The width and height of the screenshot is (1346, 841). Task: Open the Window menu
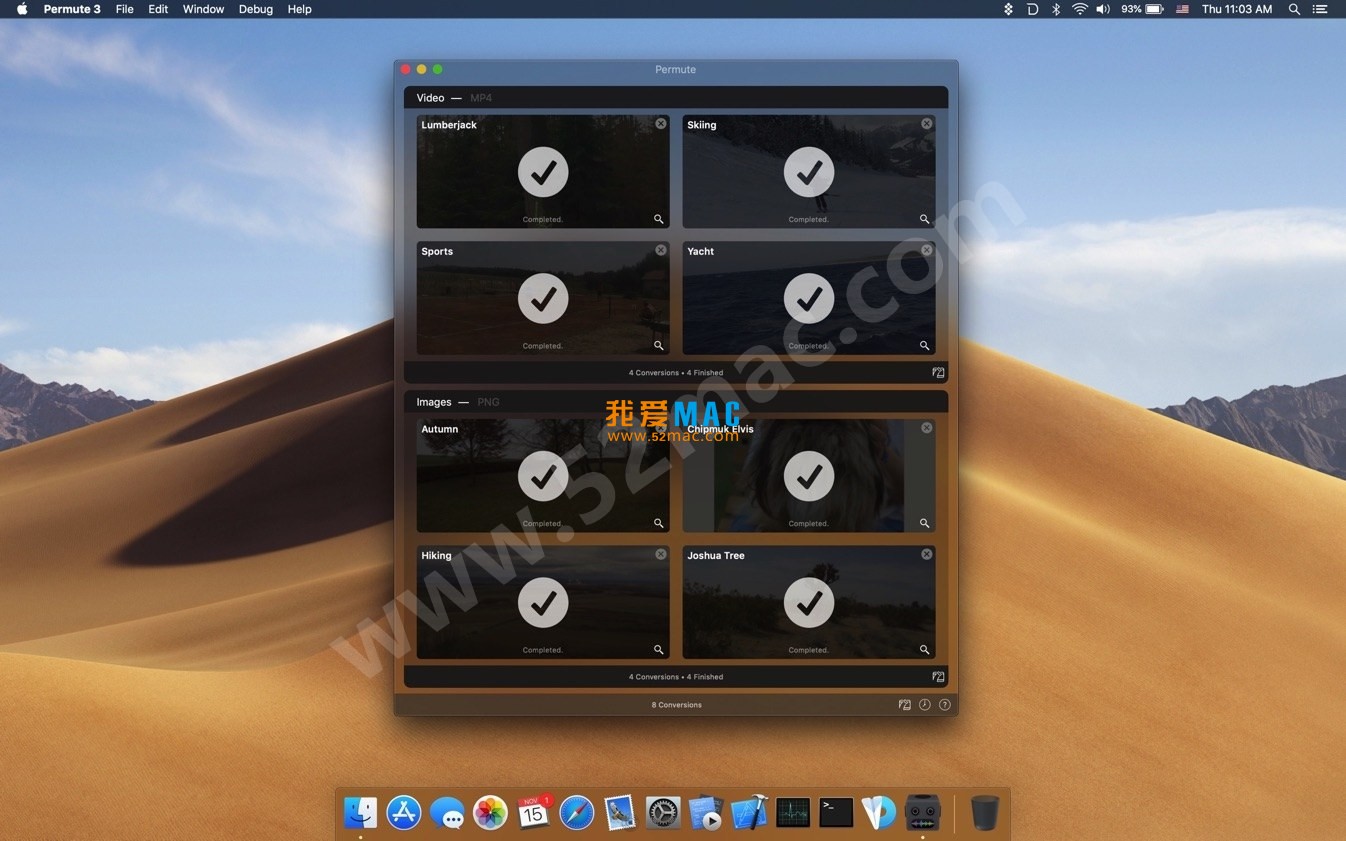pos(203,9)
